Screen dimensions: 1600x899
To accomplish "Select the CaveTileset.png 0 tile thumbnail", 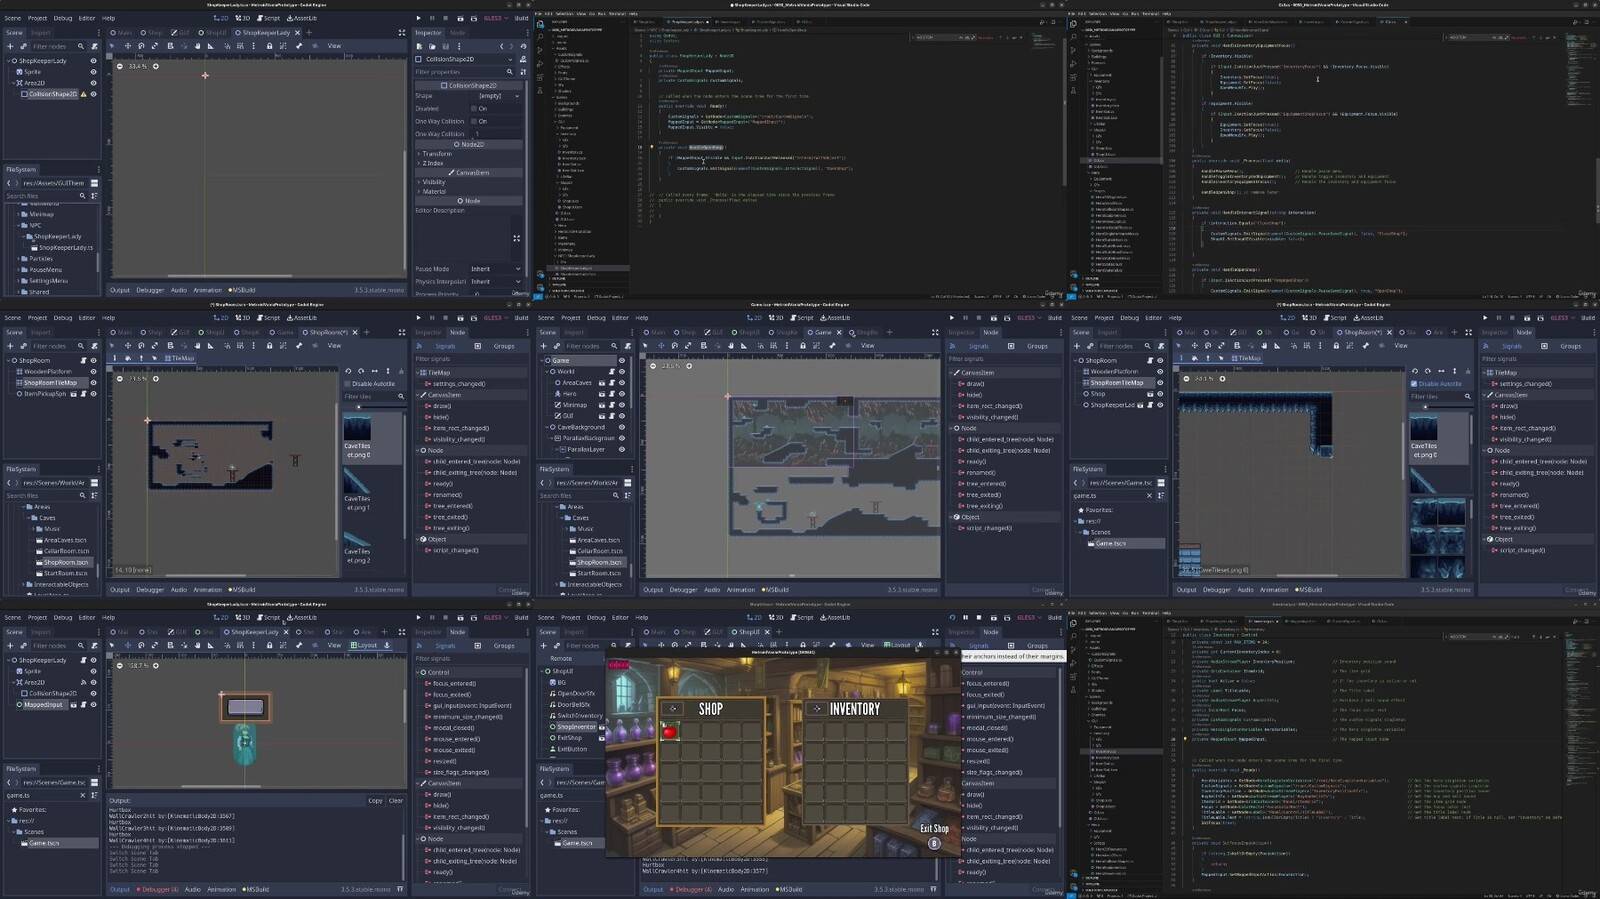I will coord(357,428).
